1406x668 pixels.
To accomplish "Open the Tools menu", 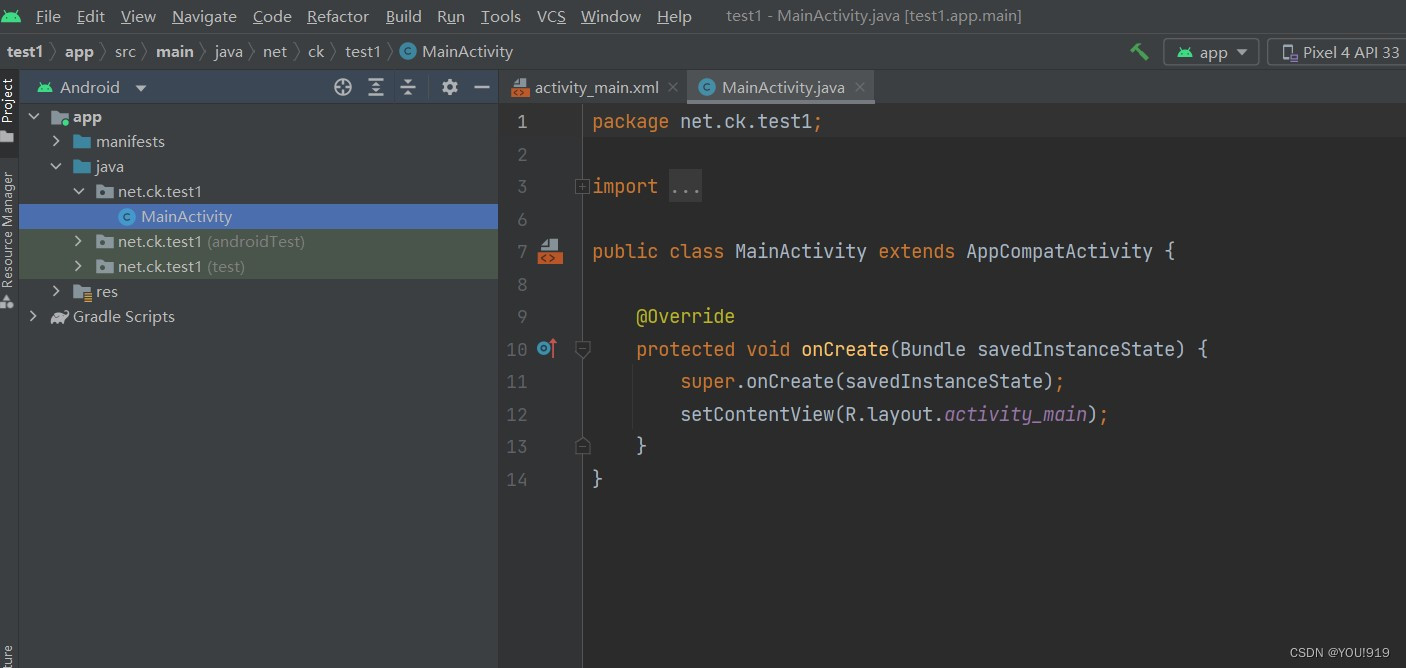I will pyautogui.click(x=500, y=17).
